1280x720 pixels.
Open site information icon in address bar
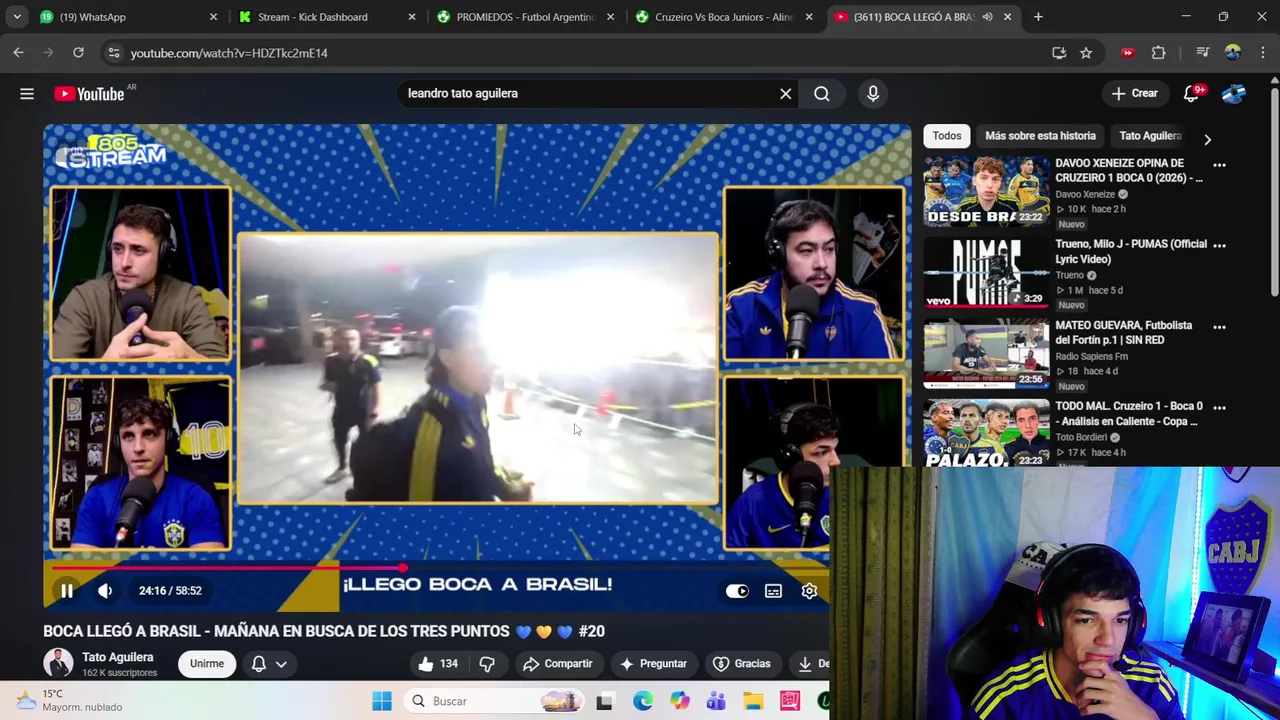point(113,53)
